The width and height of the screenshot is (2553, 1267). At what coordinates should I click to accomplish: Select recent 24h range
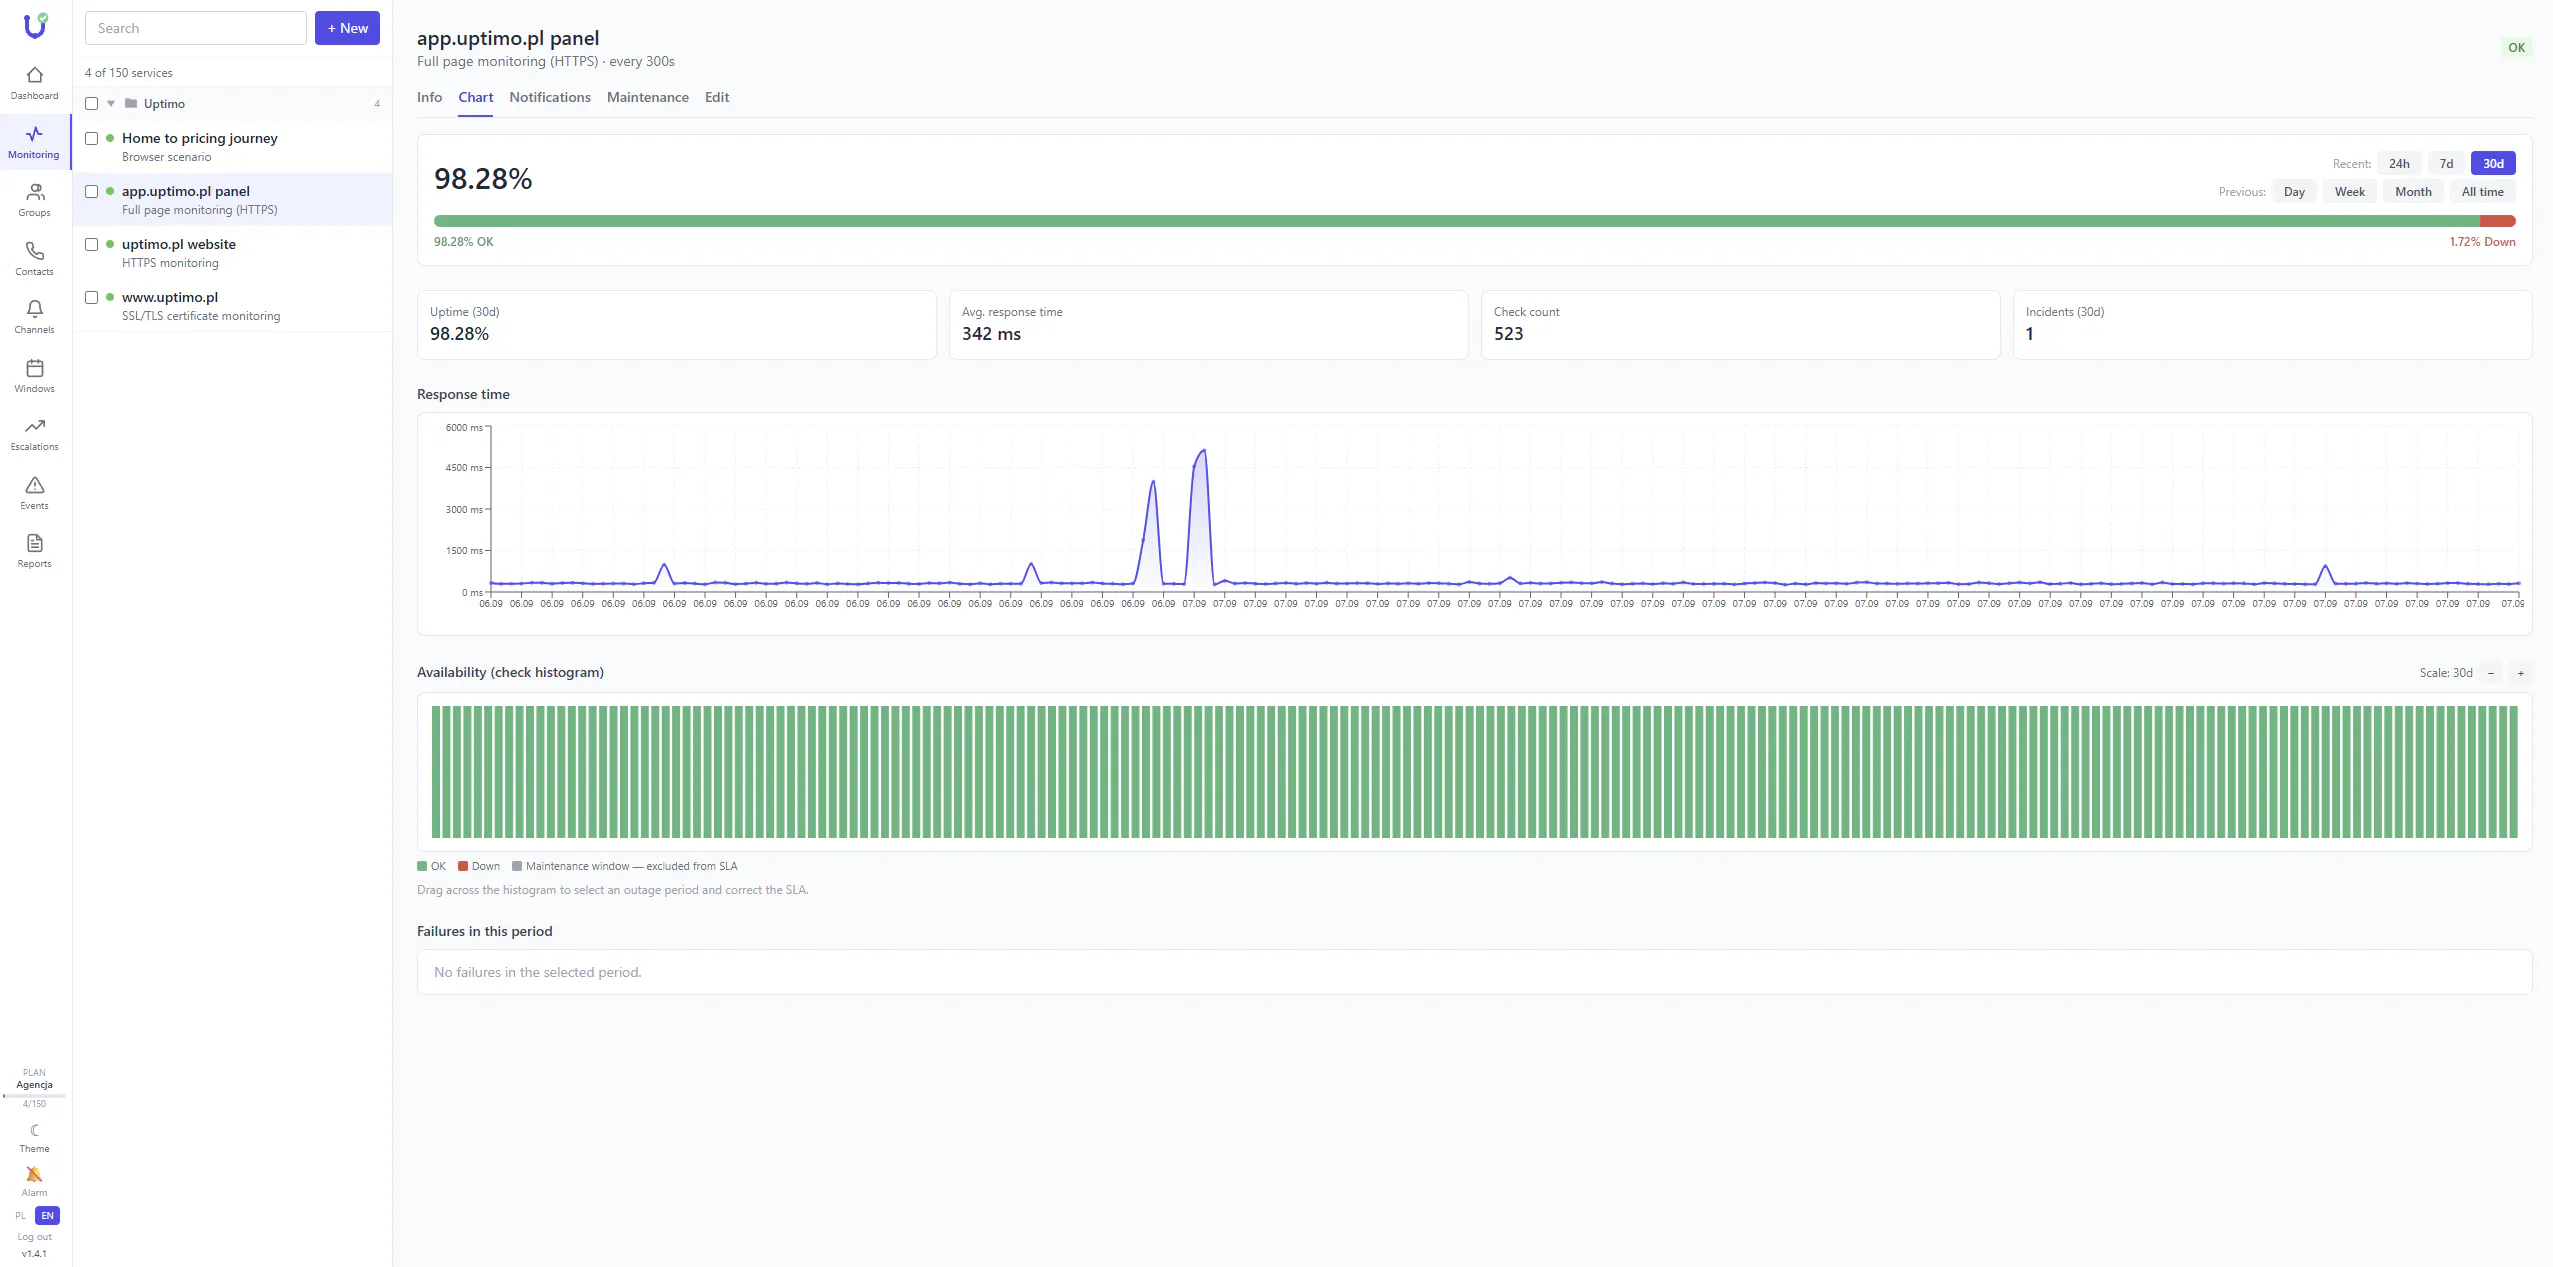[x=2399, y=164]
